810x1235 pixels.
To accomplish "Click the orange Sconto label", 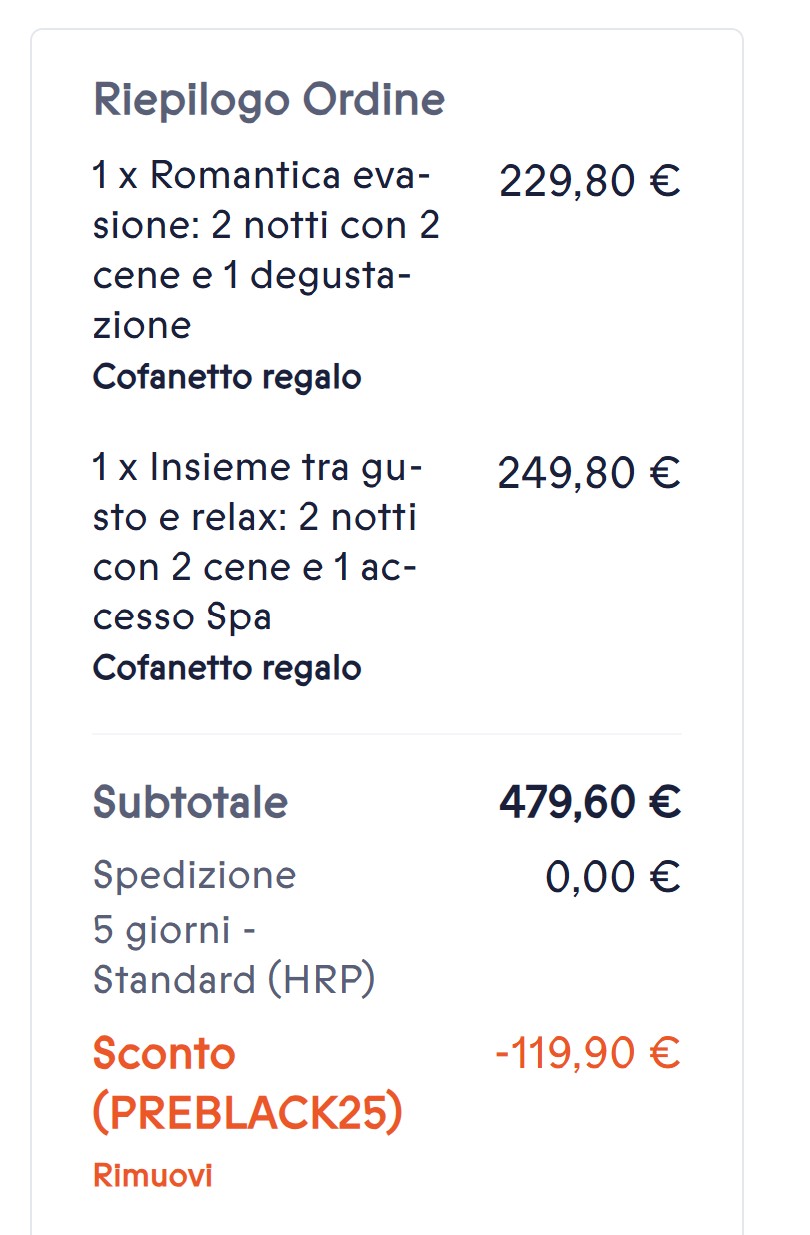I will [x=164, y=1054].
